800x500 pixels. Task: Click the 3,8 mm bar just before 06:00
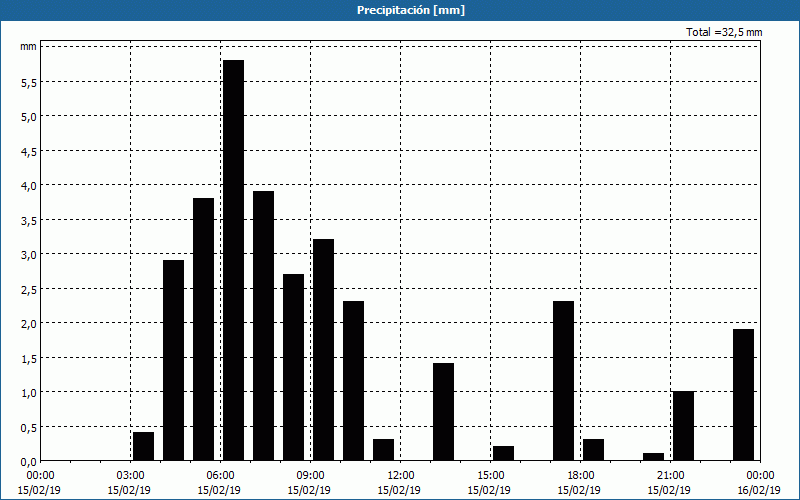204,329
